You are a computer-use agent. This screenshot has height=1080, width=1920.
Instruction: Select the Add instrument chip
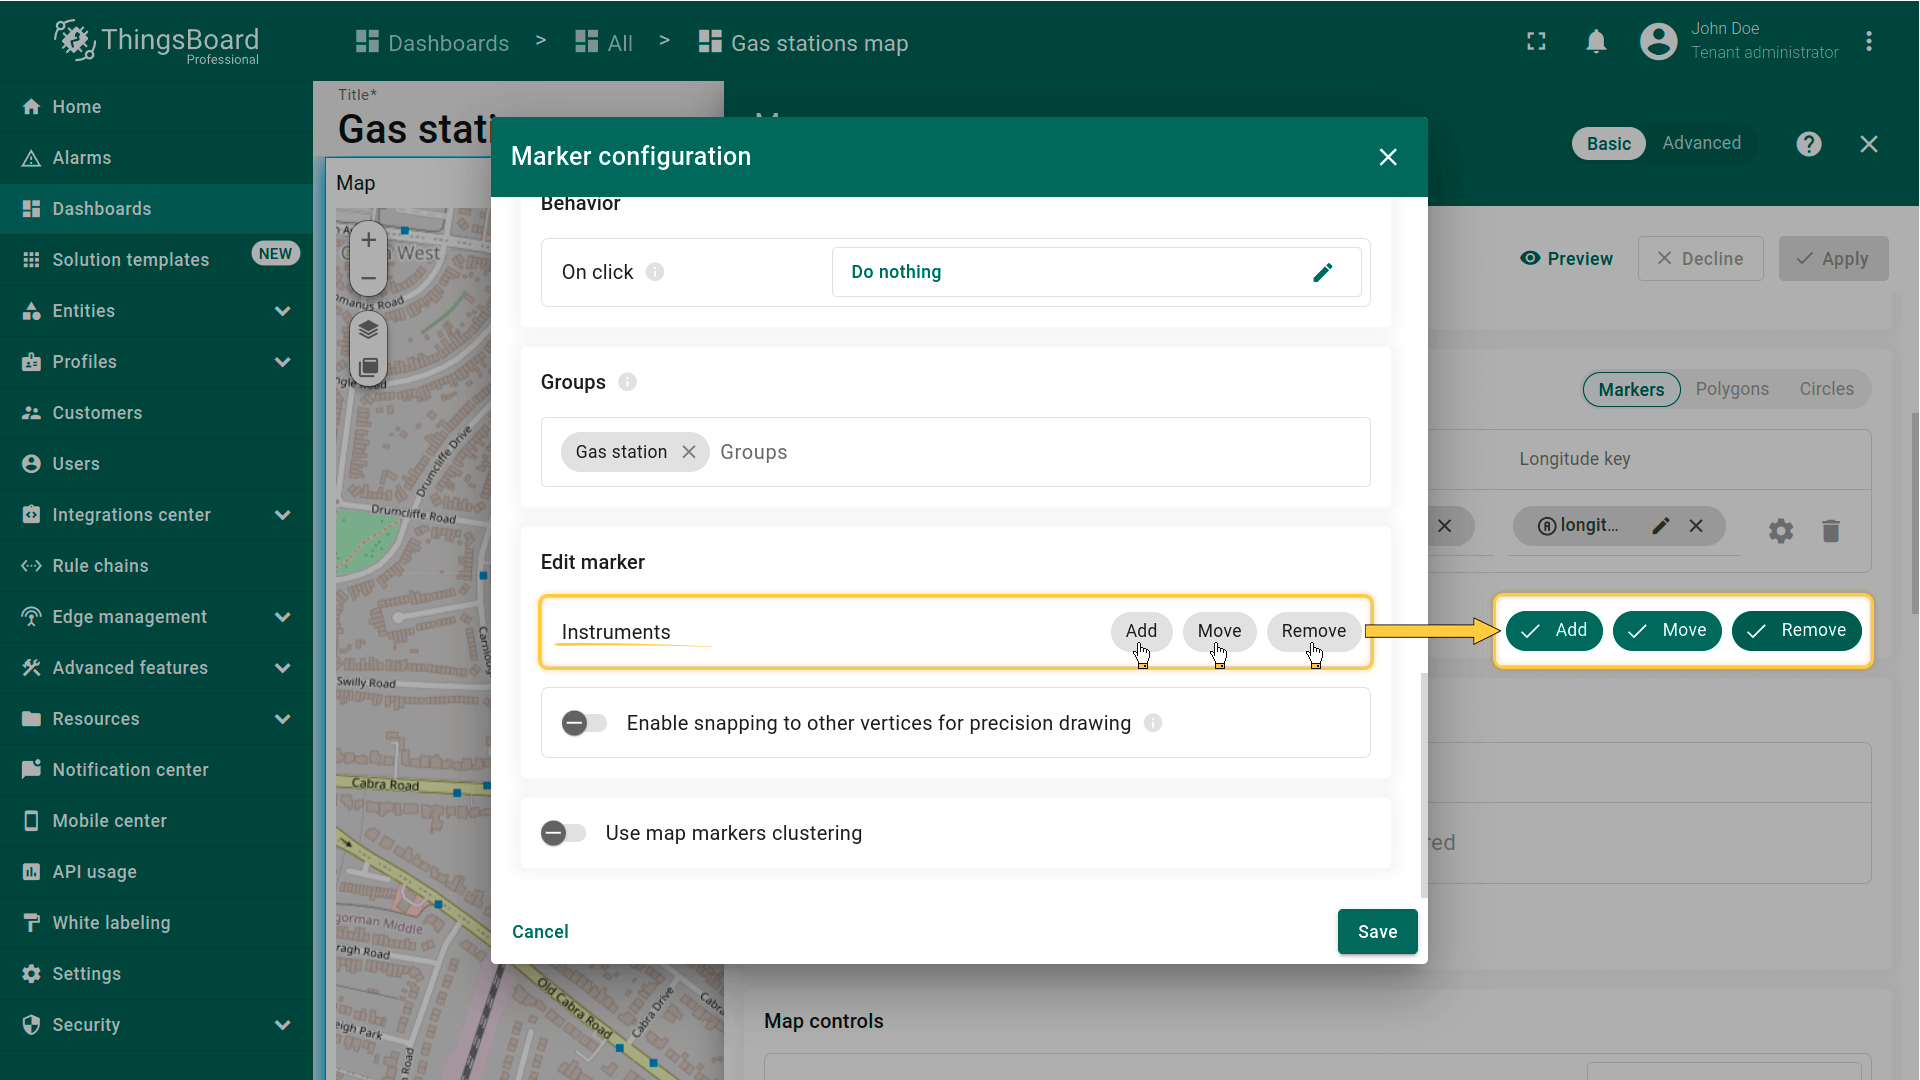1140,631
